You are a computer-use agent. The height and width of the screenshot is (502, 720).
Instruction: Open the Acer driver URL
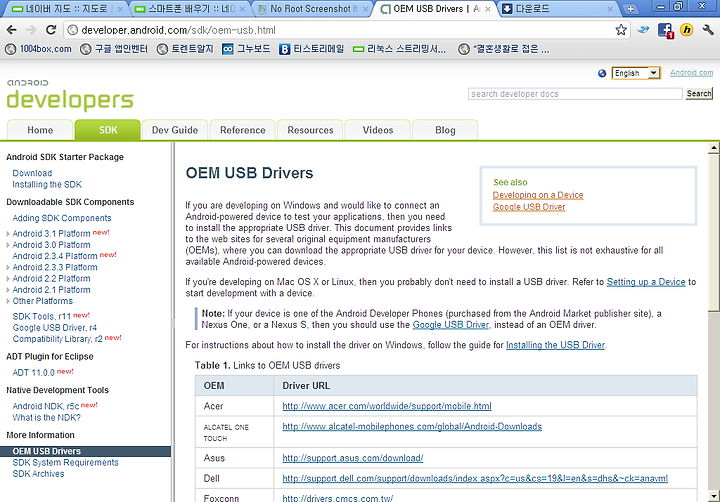[x=387, y=406]
